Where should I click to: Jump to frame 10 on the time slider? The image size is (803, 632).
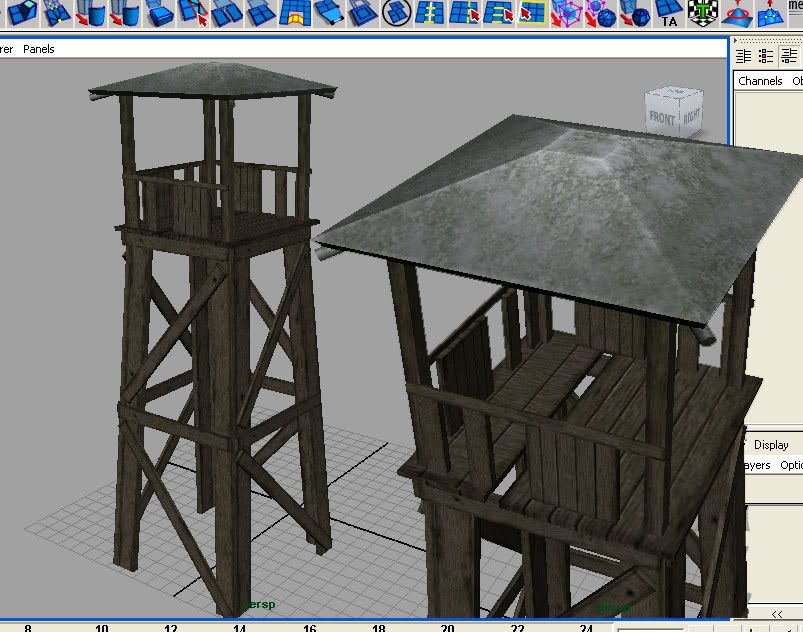(x=101, y=628)
